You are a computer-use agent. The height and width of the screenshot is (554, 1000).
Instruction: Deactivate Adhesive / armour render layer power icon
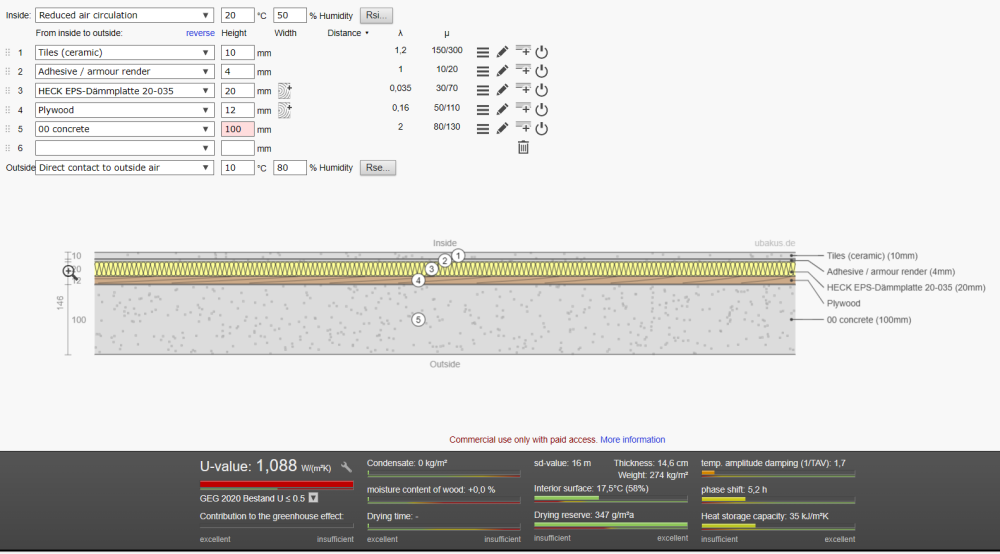click(541, 71)
